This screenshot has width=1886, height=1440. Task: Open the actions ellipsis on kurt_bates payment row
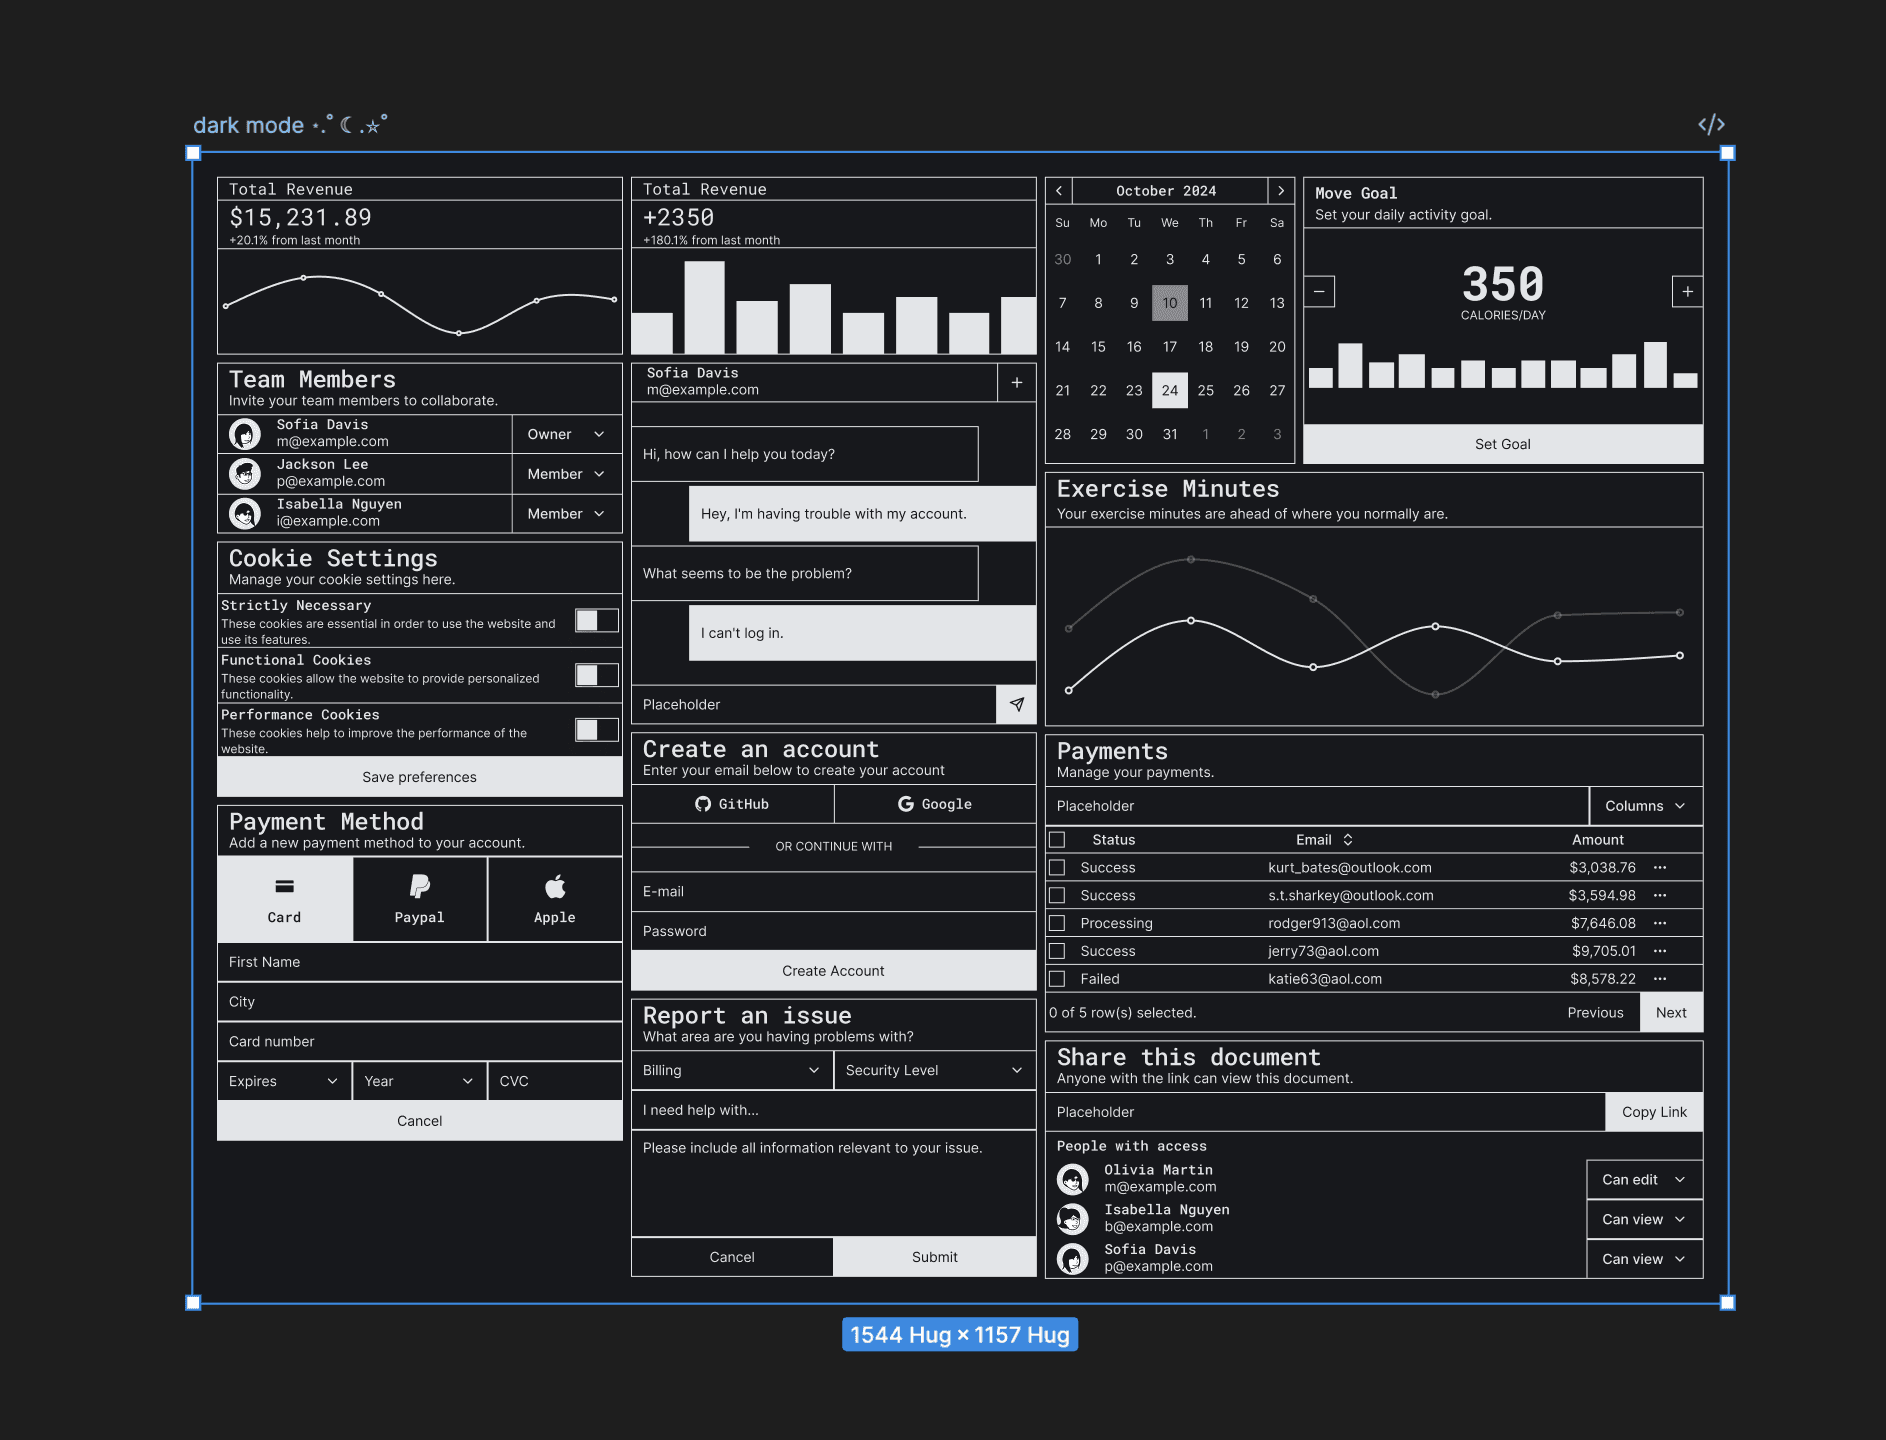1659,868
